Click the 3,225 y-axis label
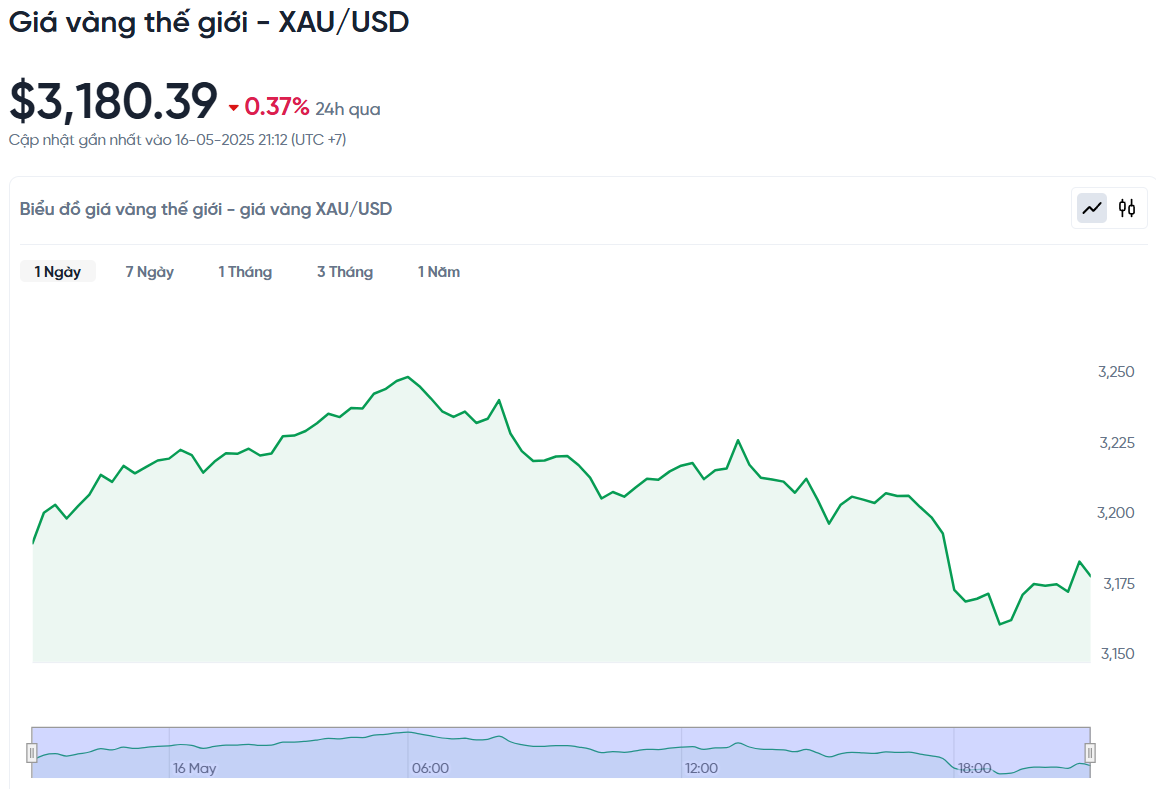The height and width of the screenshot is (789, 1156). coord(1117,442)
